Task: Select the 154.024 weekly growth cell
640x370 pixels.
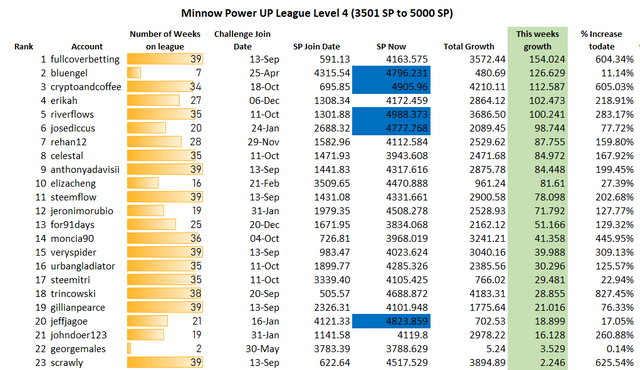Action: 547,59
